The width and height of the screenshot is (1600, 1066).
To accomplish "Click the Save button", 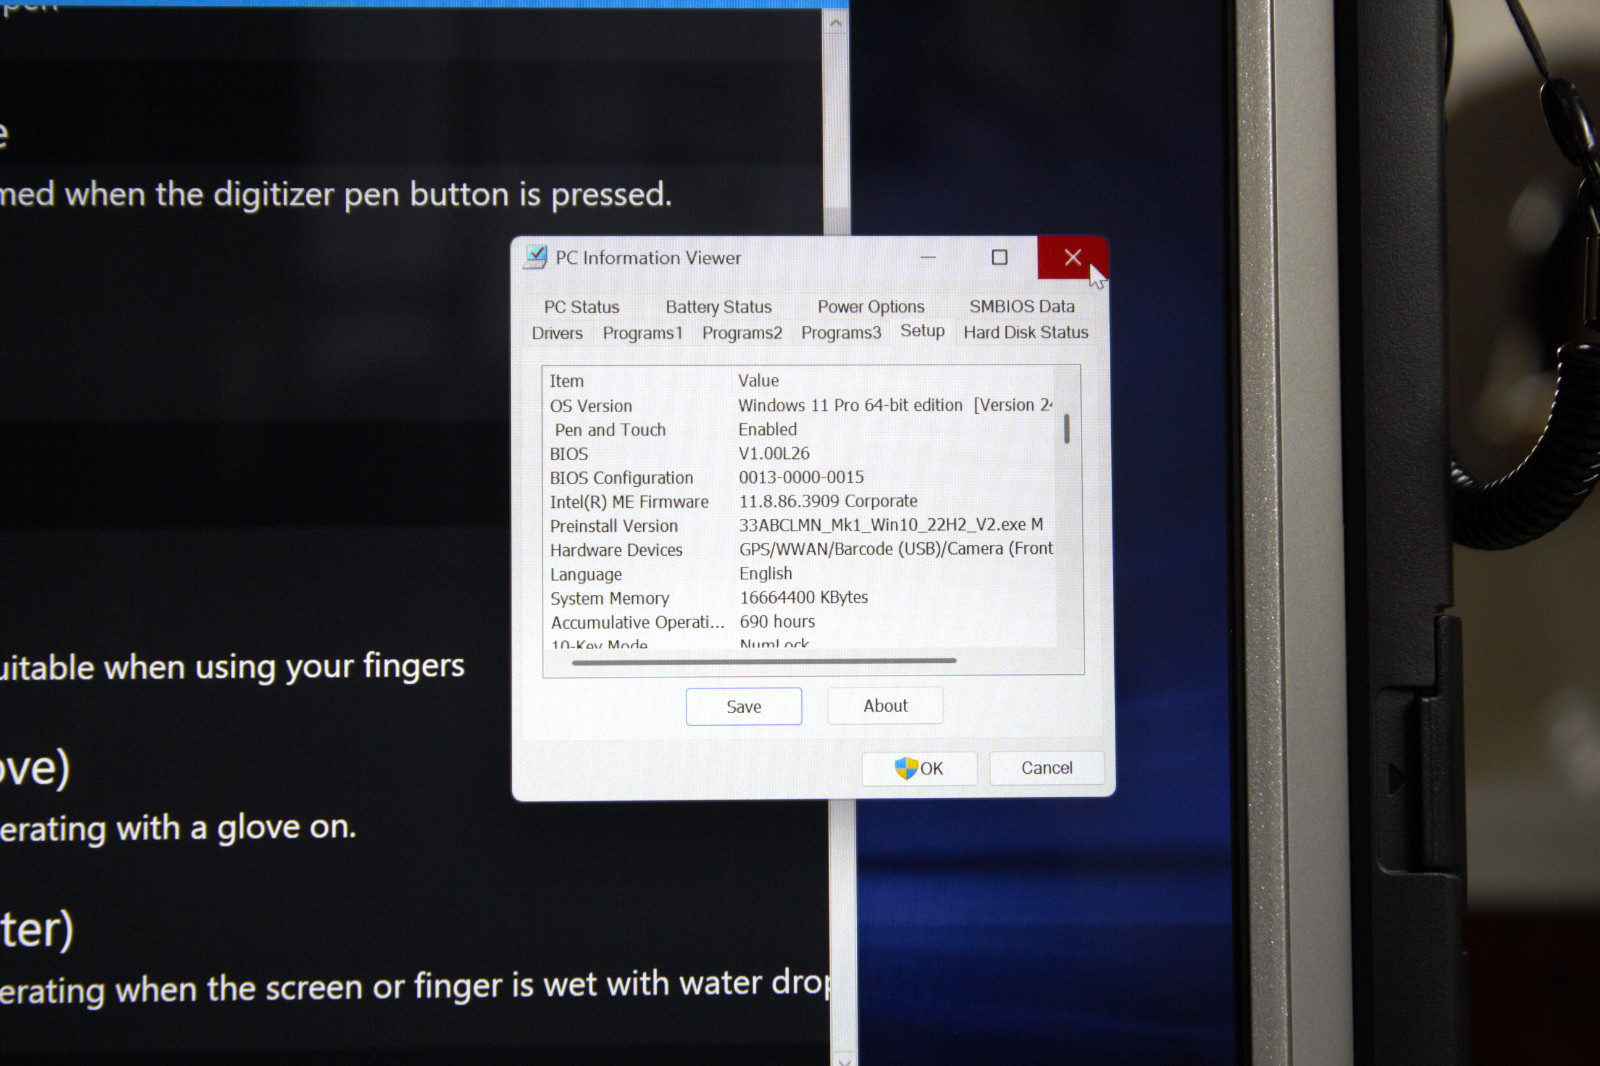I will coord(744,706).
